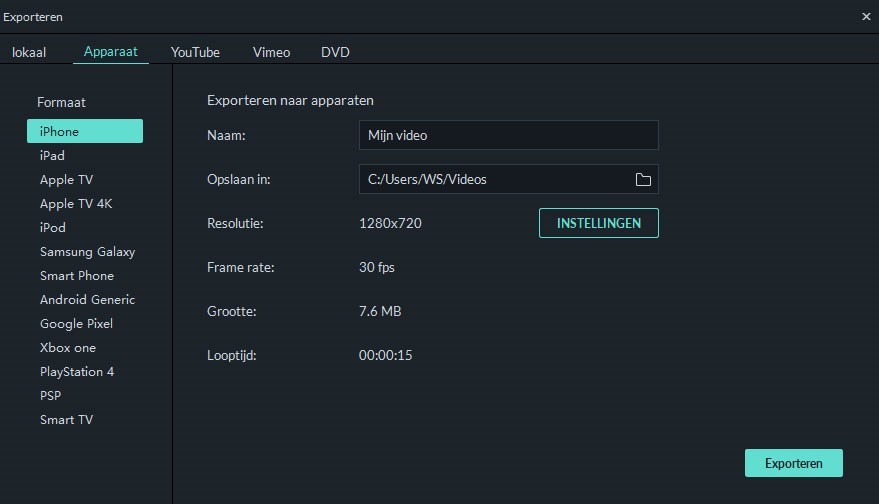This screenshot has width=879, height=504.
Task: Choose Xbox one format
Action: (x=68, y=348)
